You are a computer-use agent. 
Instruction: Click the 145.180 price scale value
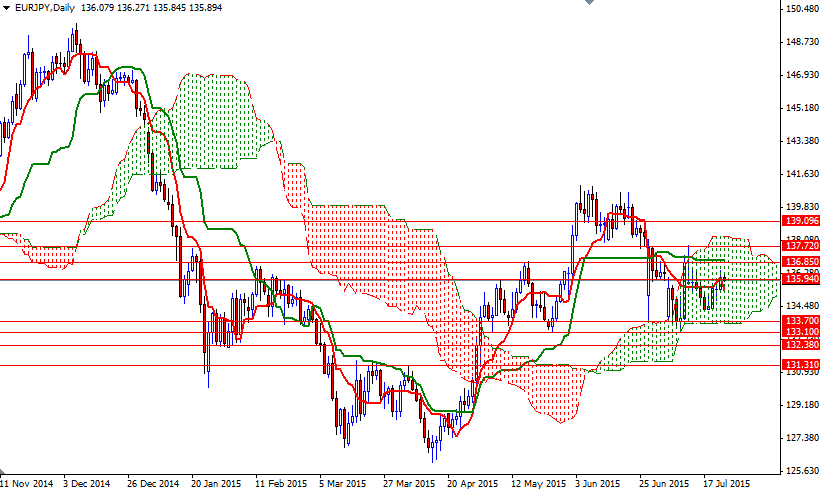click(802, 108)
